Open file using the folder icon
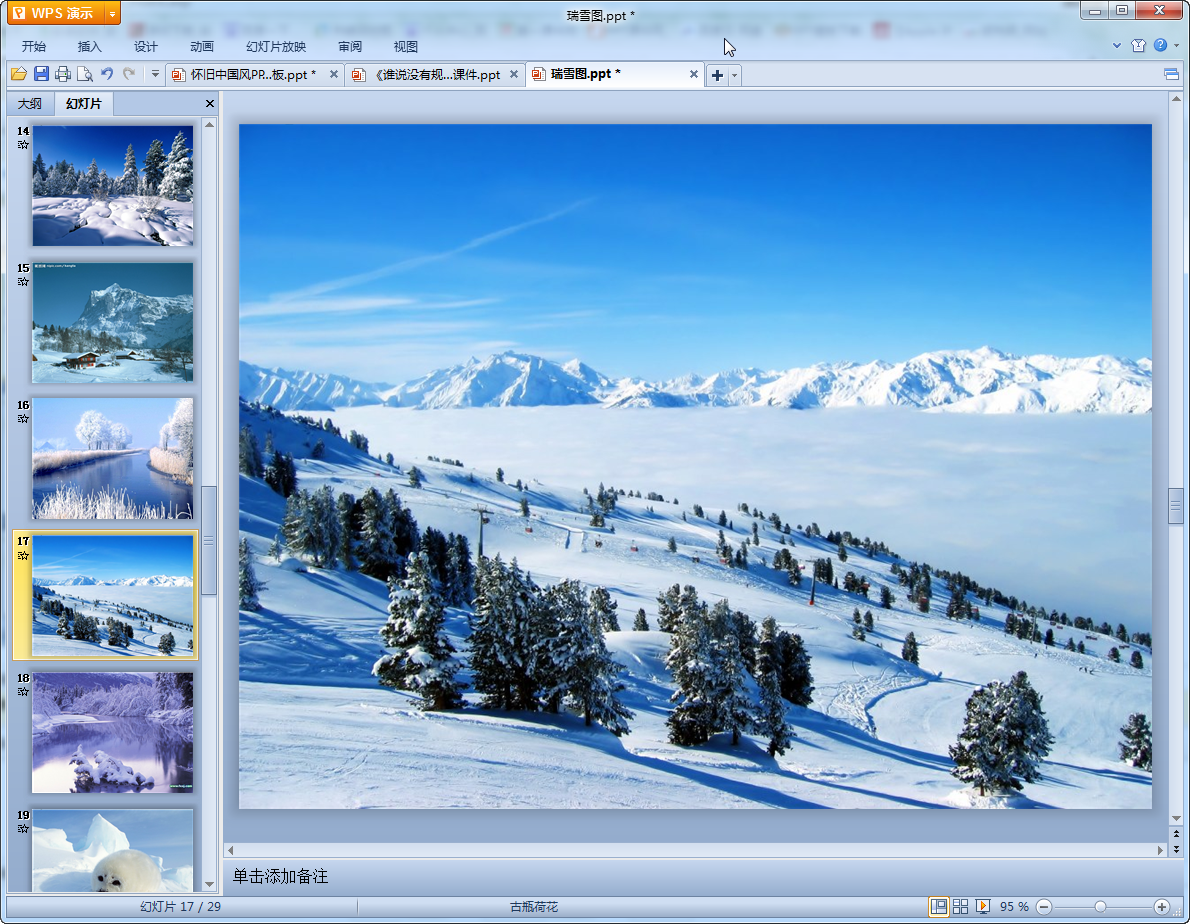 coord(19,74)
